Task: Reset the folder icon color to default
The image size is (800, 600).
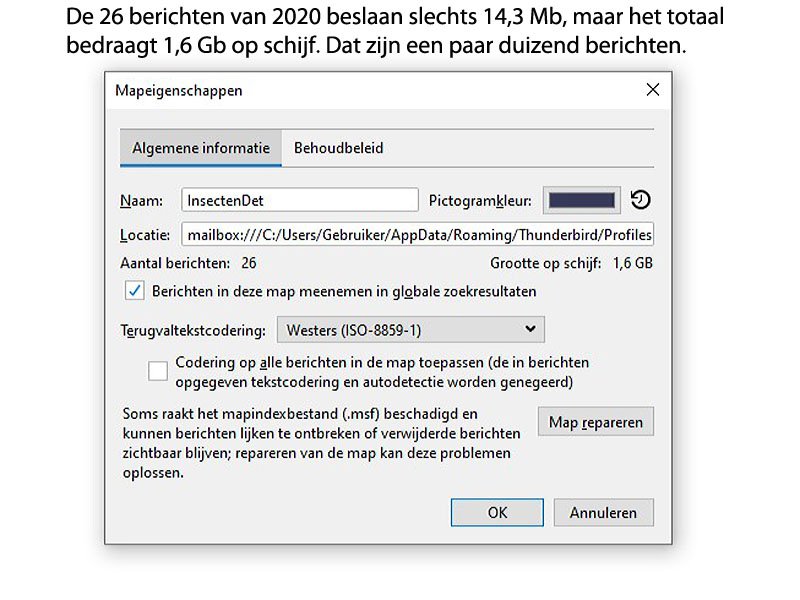Action: pos(641,200)
